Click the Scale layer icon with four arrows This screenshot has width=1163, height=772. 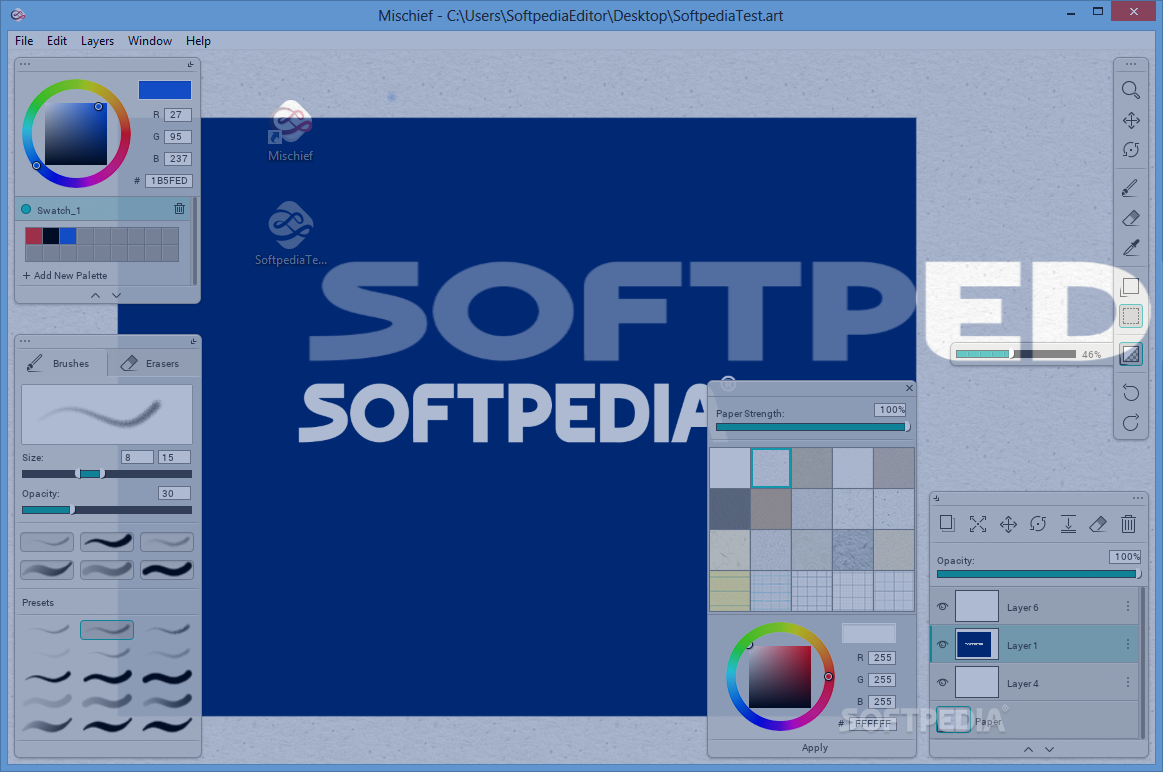tap(978, 524)
